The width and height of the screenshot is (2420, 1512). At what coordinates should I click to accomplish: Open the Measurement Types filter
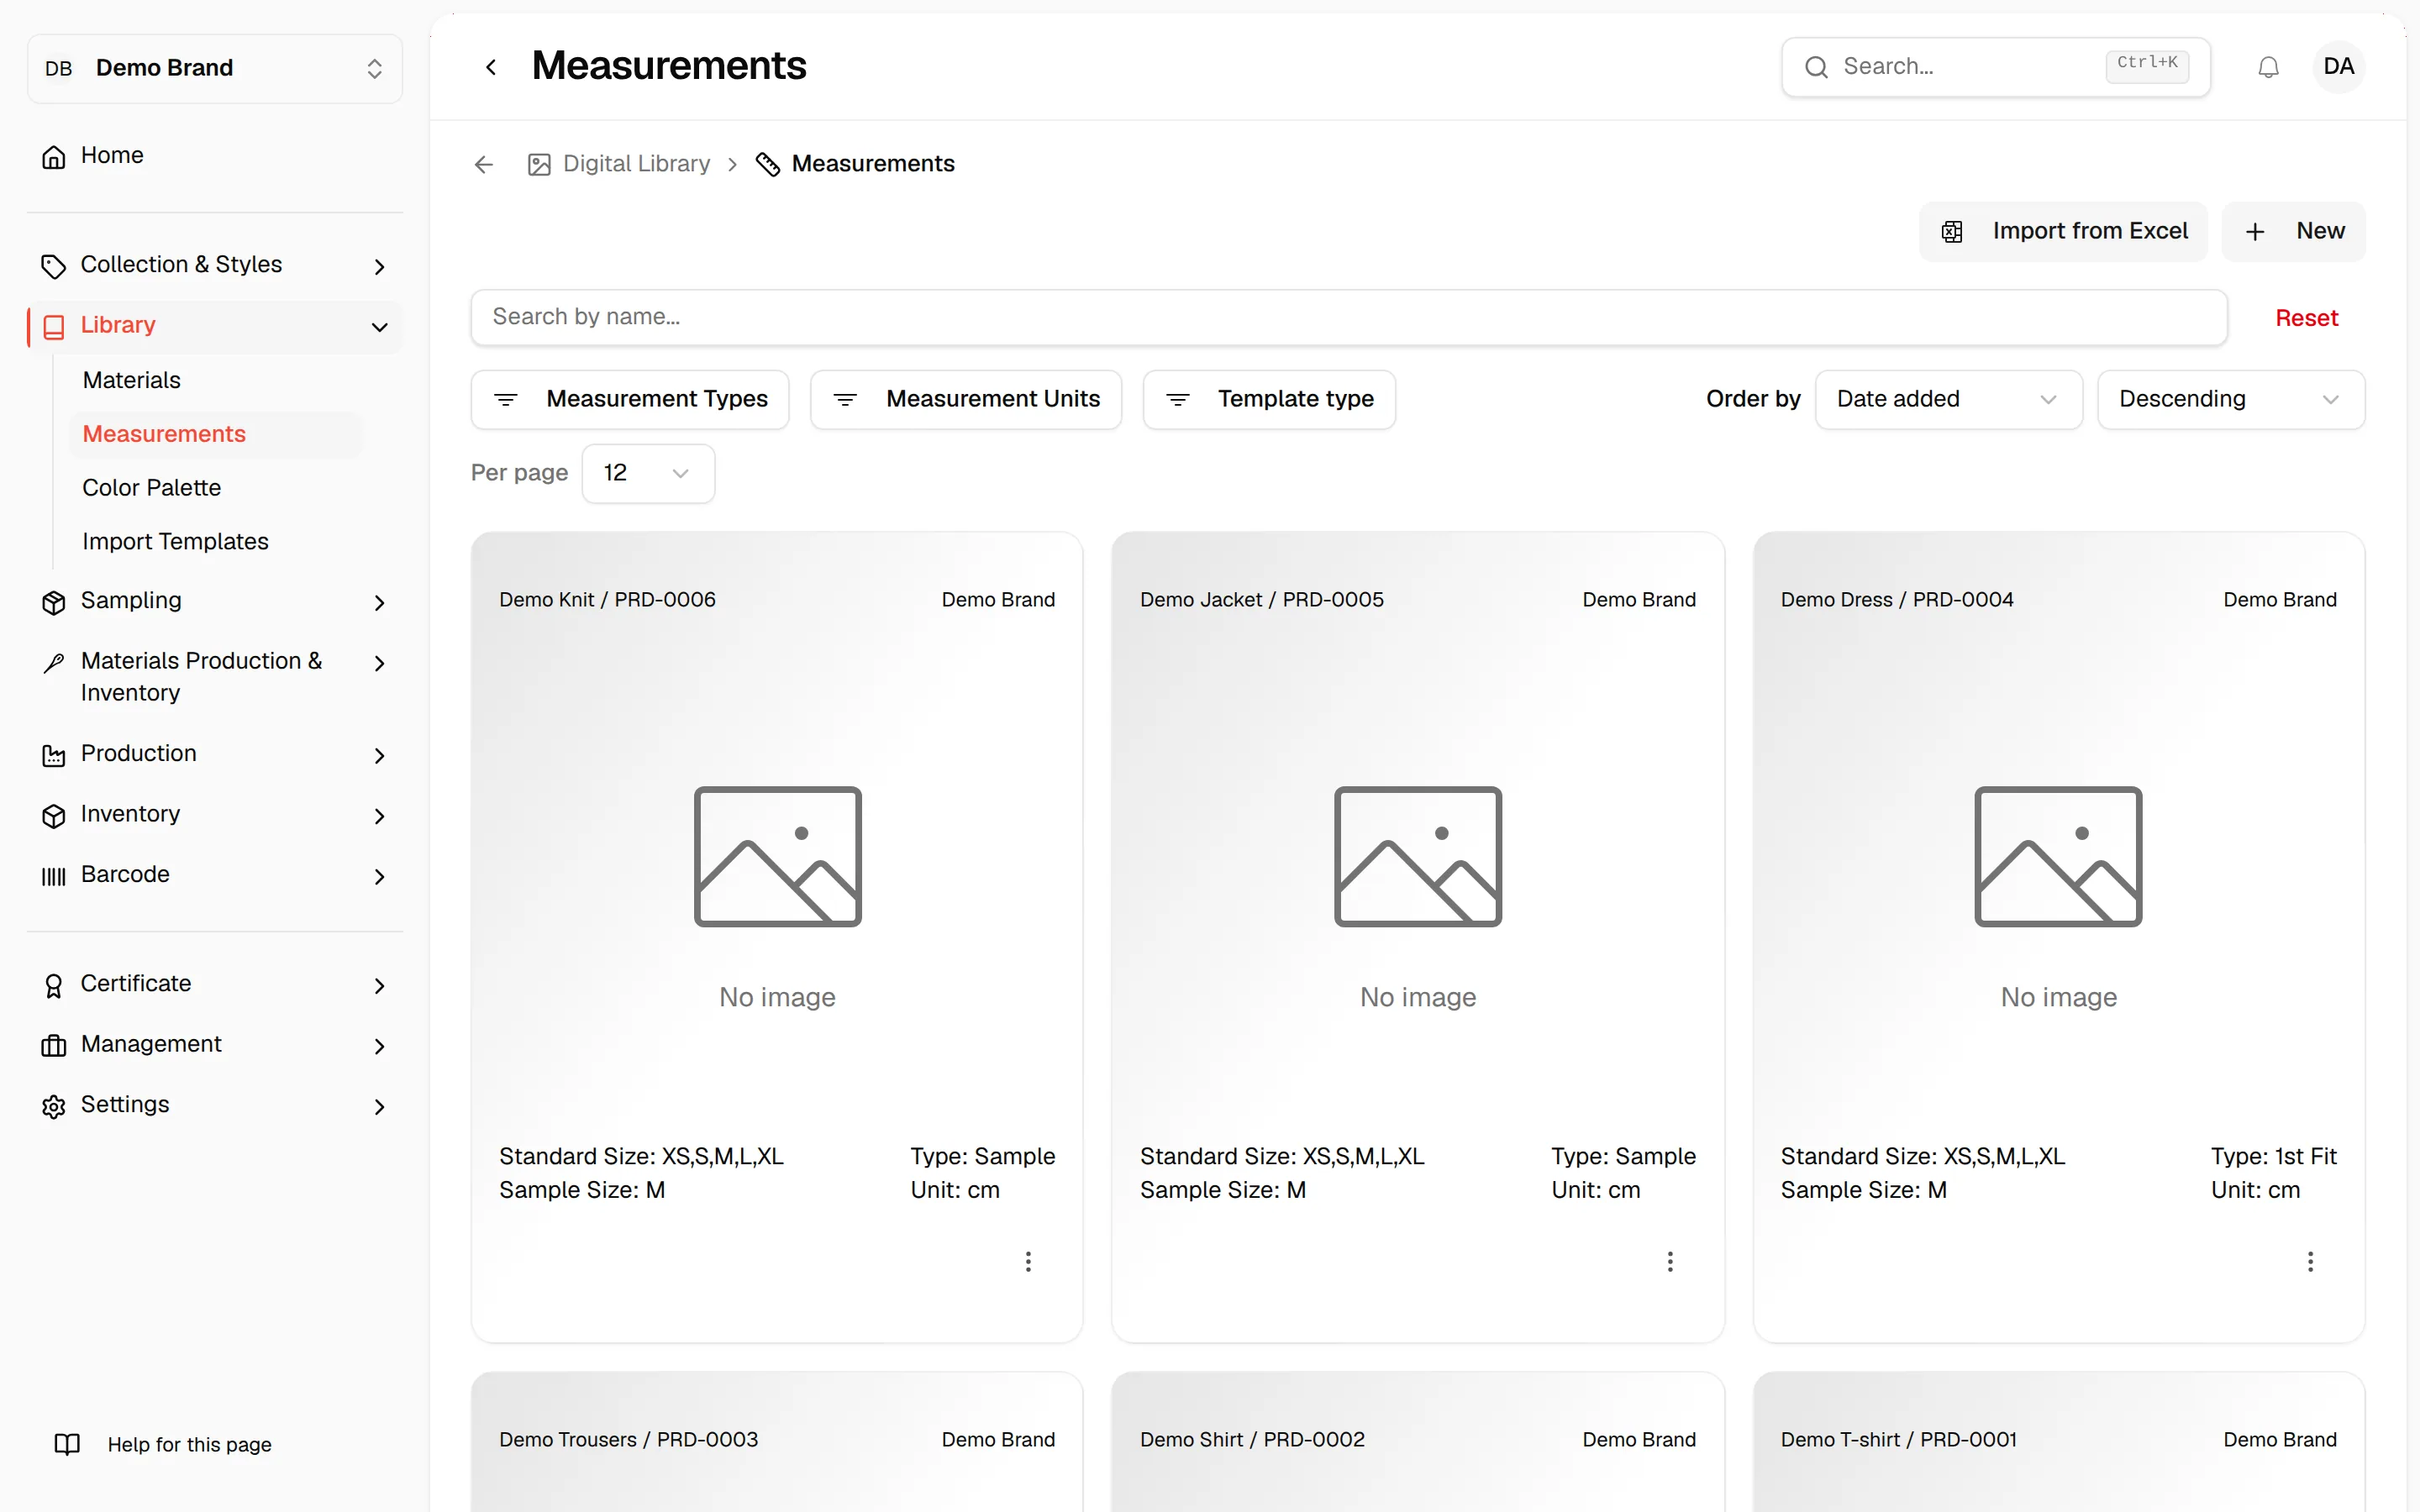[x=630, y=399]
